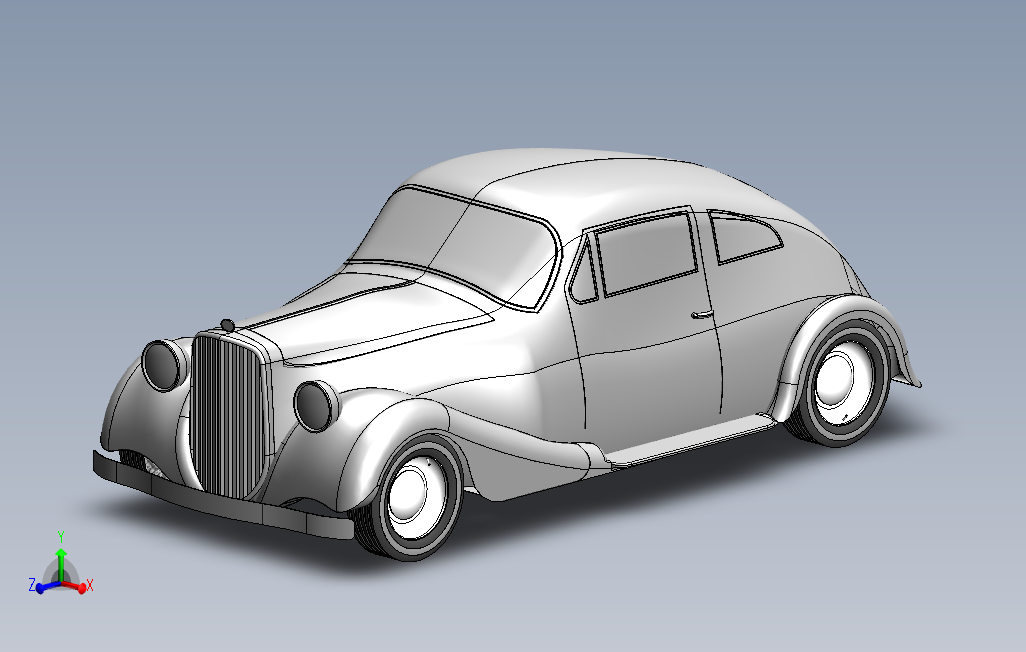1026x652 pixels.
Task: Select the front bumper bar
Action: point(222,499)
